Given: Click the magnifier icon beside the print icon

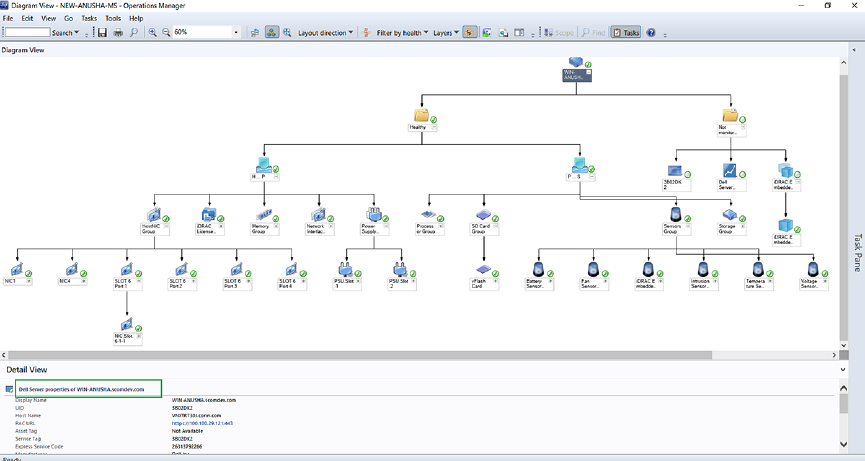Looking at the screenshot, I should (x=134, y=33).
